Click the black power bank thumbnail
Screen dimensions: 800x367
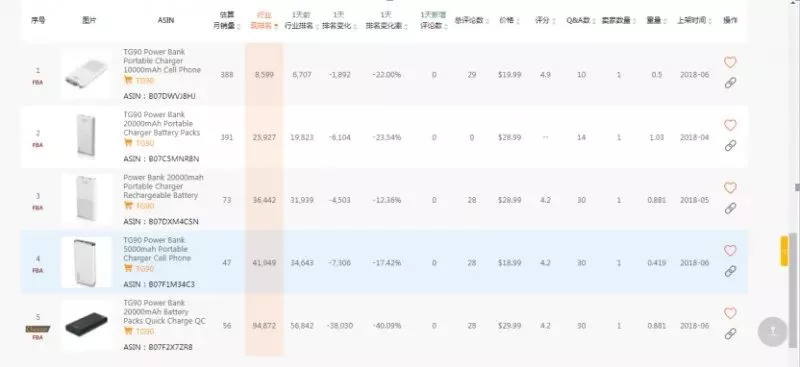[86, 325]
